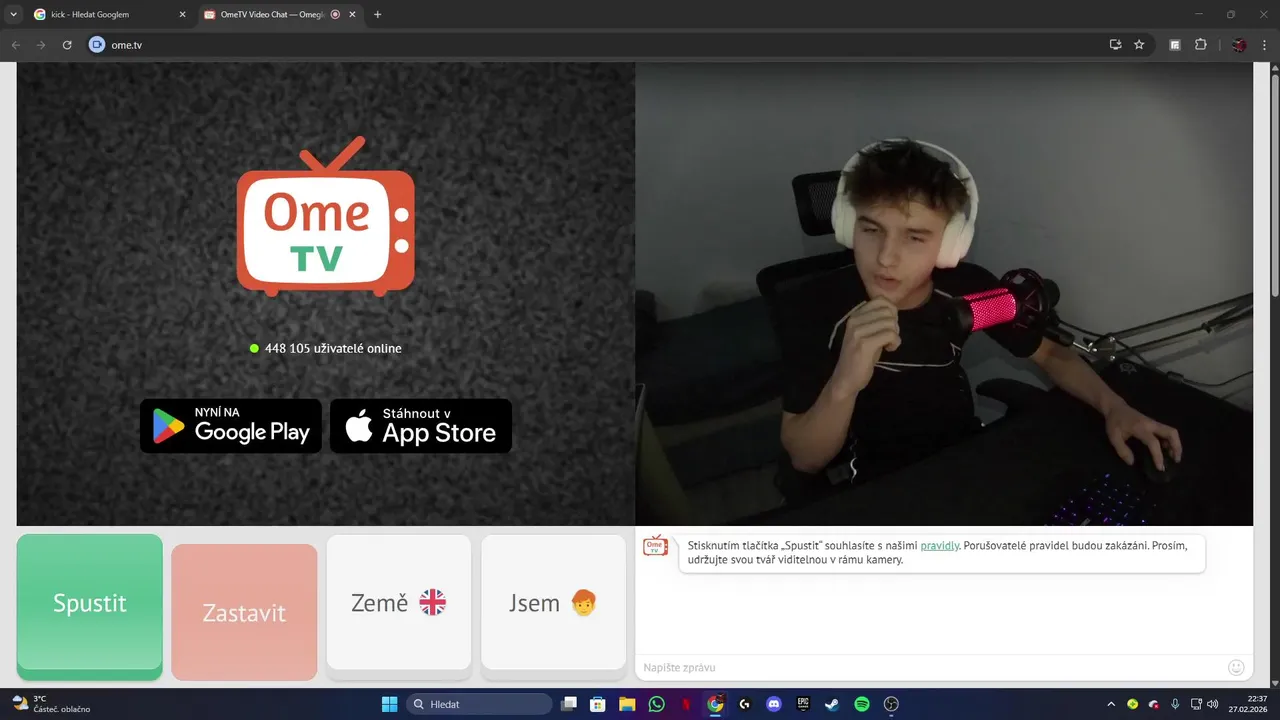This screenshot has width=1280, height=720.
Task: Open Discord from the taskbar
Action: [773, 704]
